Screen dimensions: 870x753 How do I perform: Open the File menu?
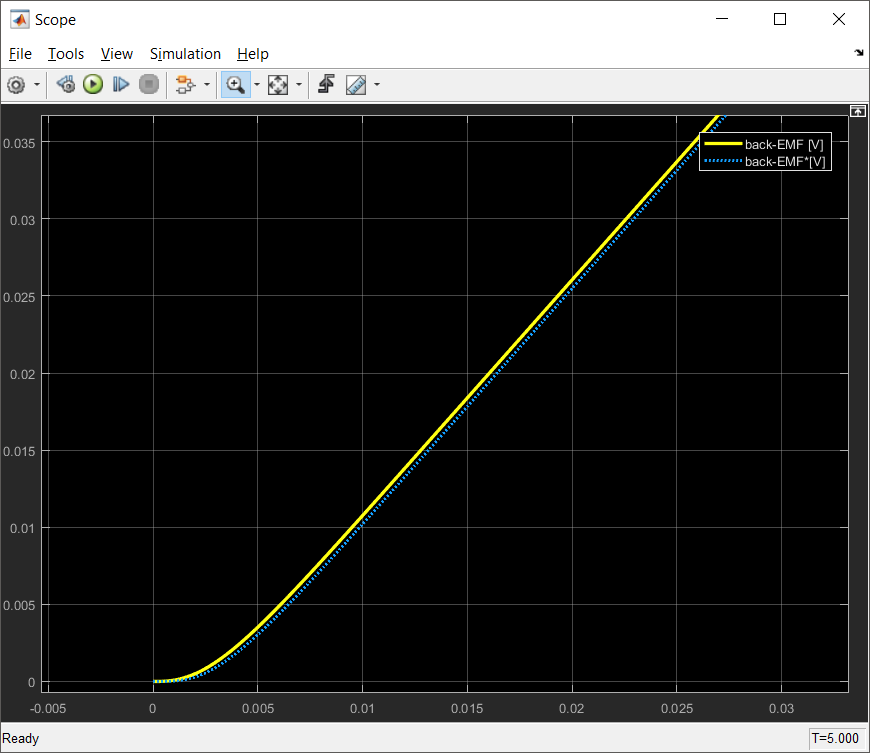pyautogui.click(x=21, y=54)
